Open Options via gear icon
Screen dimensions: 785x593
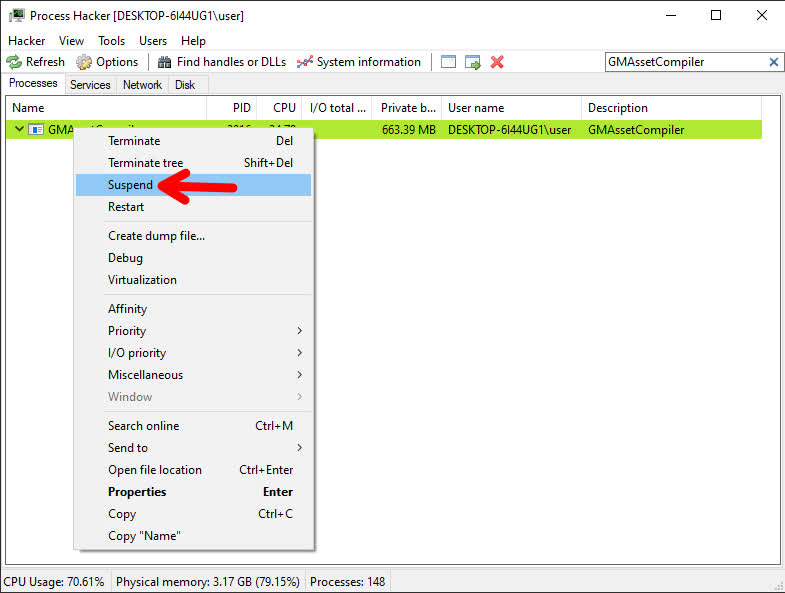click(84, 62)
